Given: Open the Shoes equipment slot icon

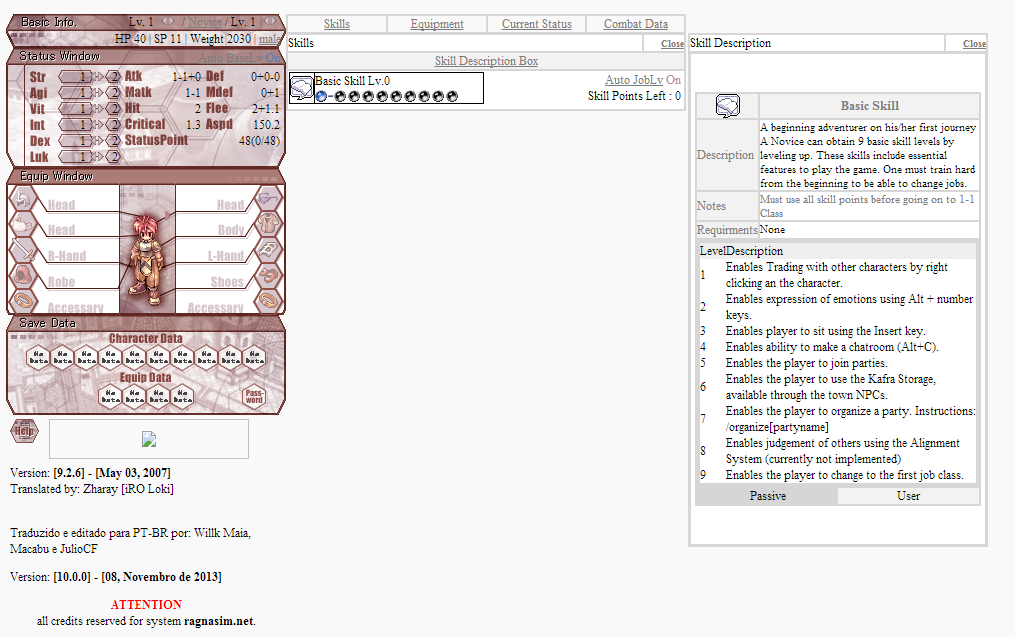Looking at the screenshot, I should pos(268,275).
